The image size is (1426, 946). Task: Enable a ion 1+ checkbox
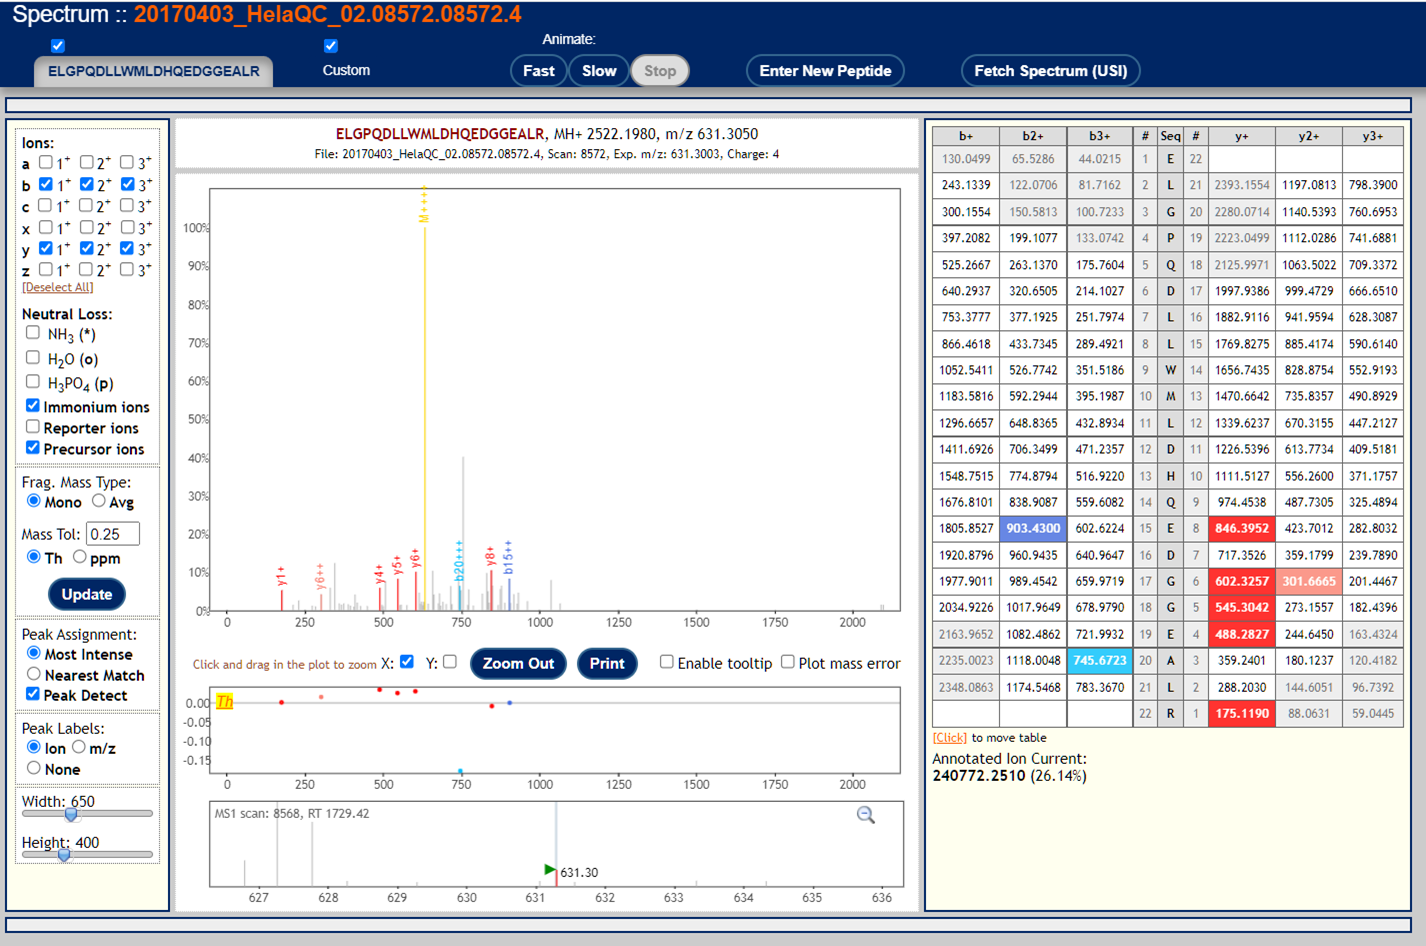pos(46,162)
